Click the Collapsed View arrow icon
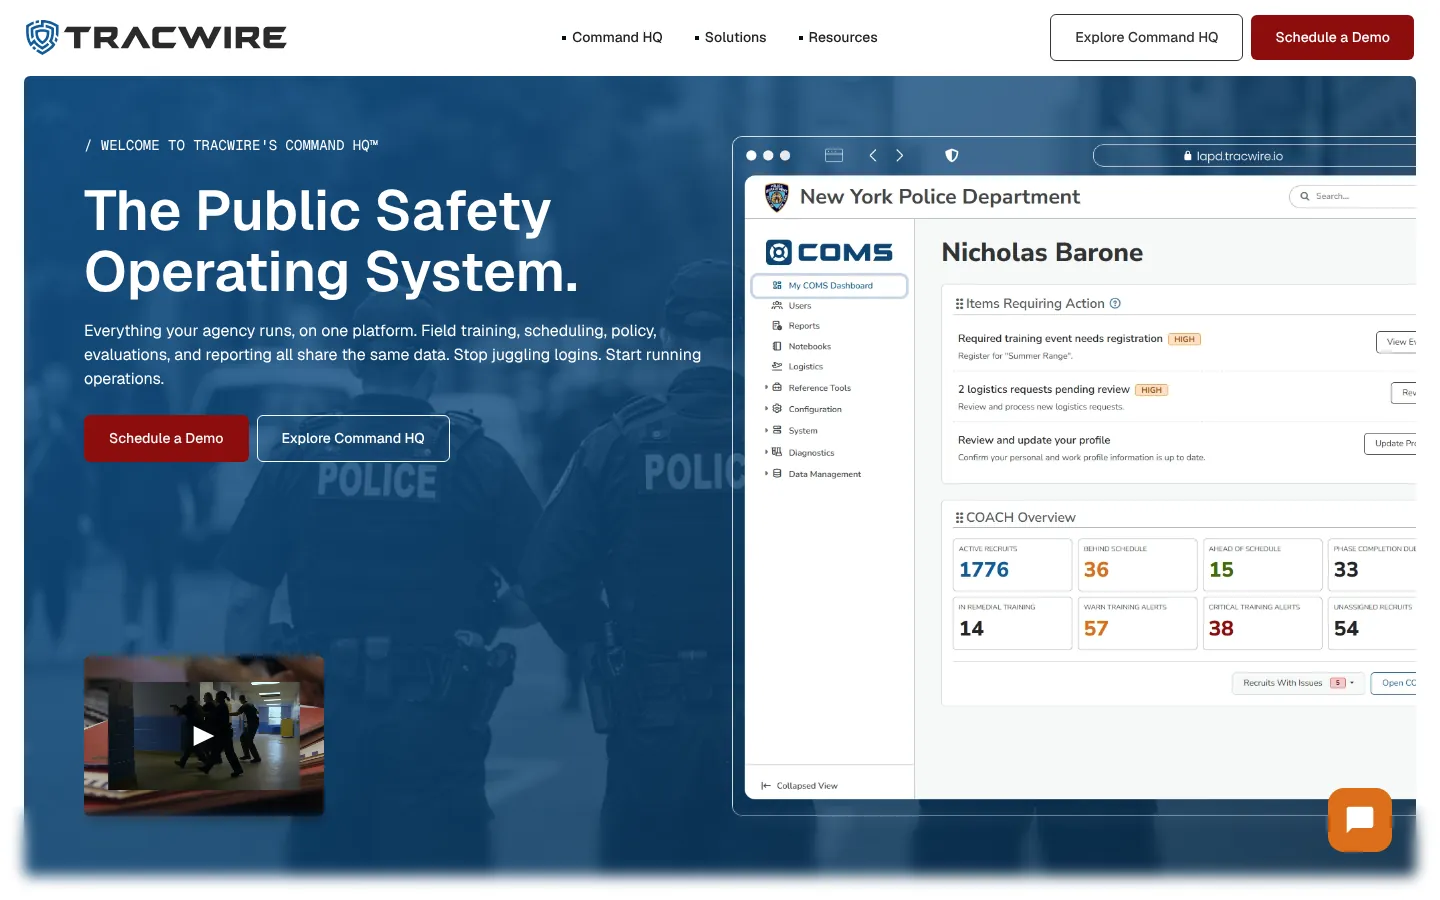1440x900 pixels. click(766, 786)
